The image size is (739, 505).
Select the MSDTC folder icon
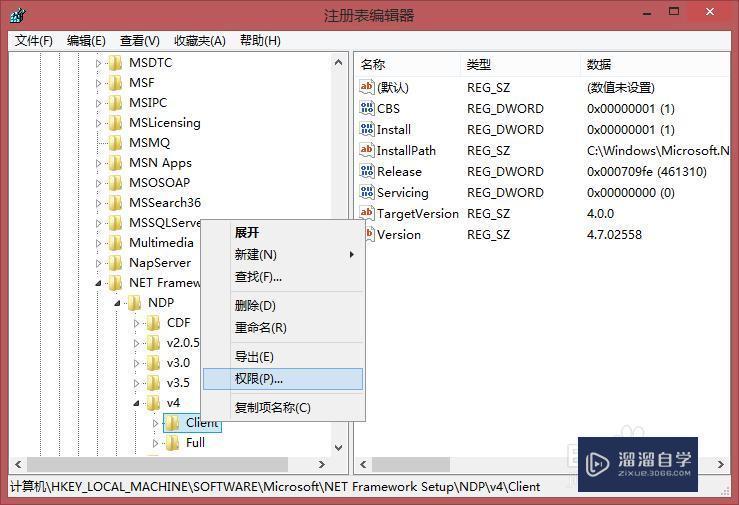(115, 63)
